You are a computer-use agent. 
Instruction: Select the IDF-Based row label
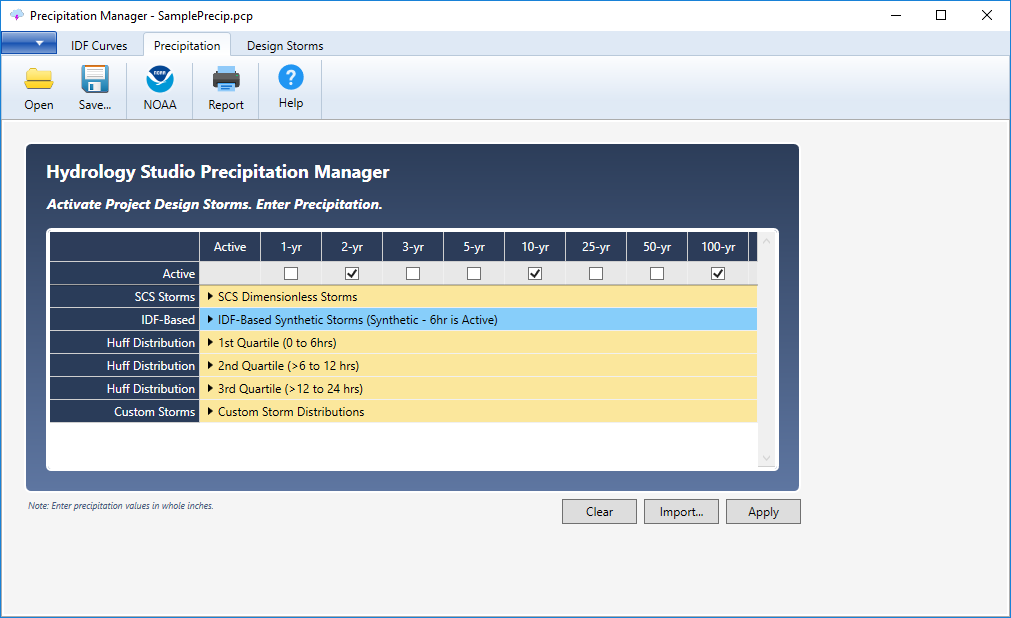click(124, 319)
